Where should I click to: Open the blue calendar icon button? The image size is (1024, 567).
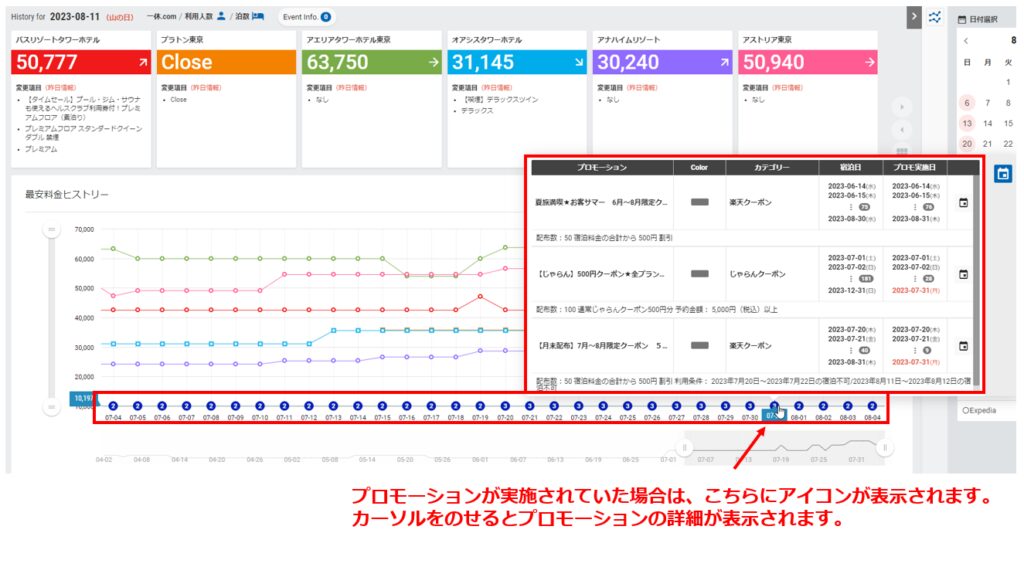1003,174
